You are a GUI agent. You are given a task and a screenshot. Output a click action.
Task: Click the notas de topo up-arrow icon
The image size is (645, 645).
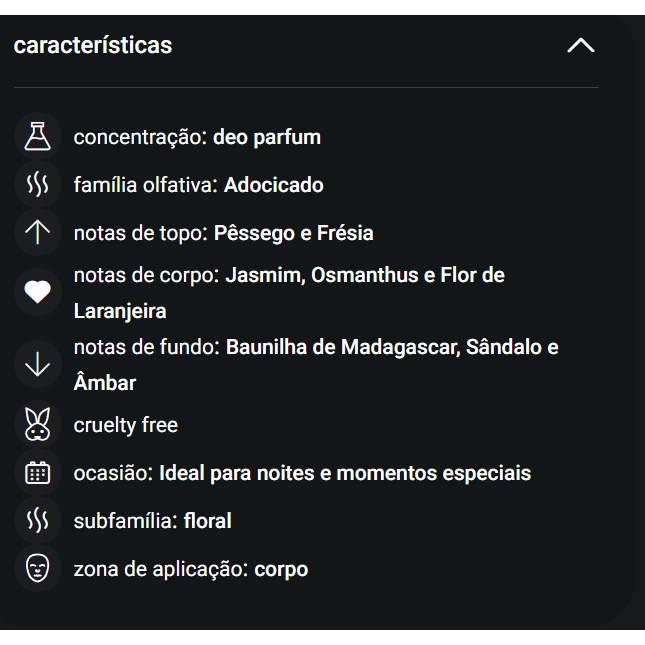[x=37, y=233]
